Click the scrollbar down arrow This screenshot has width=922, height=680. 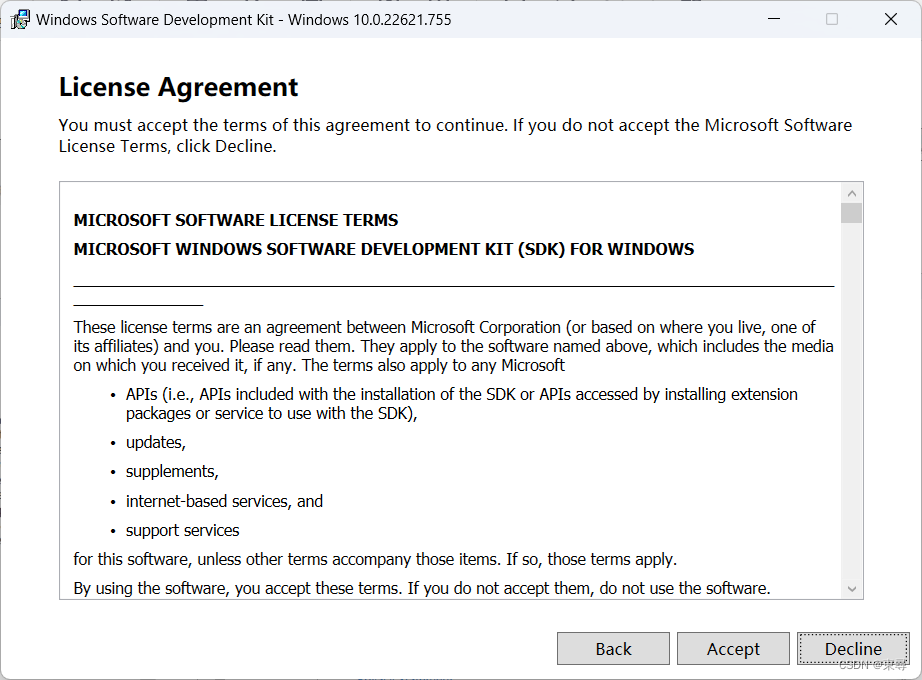[x=852, y=589]
